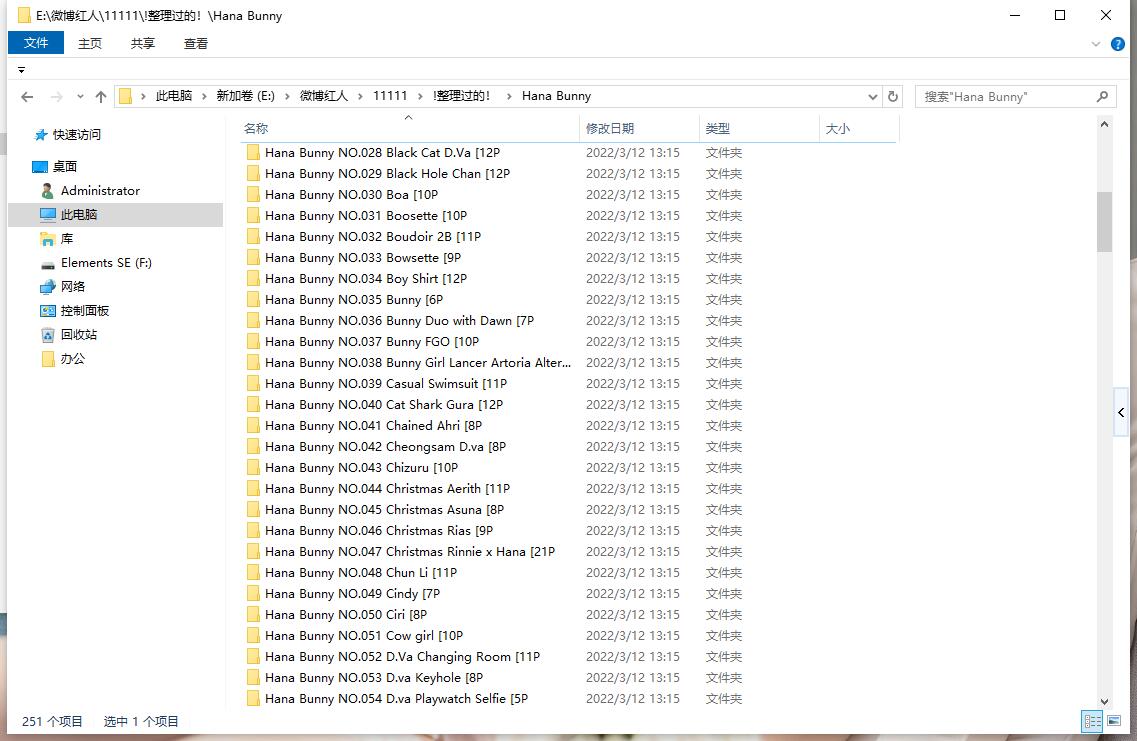1137x741 pixels.
Task: Expand breadcrumb arrow after 此电脑
Action: pyautogui.click(x=204, y=96)
